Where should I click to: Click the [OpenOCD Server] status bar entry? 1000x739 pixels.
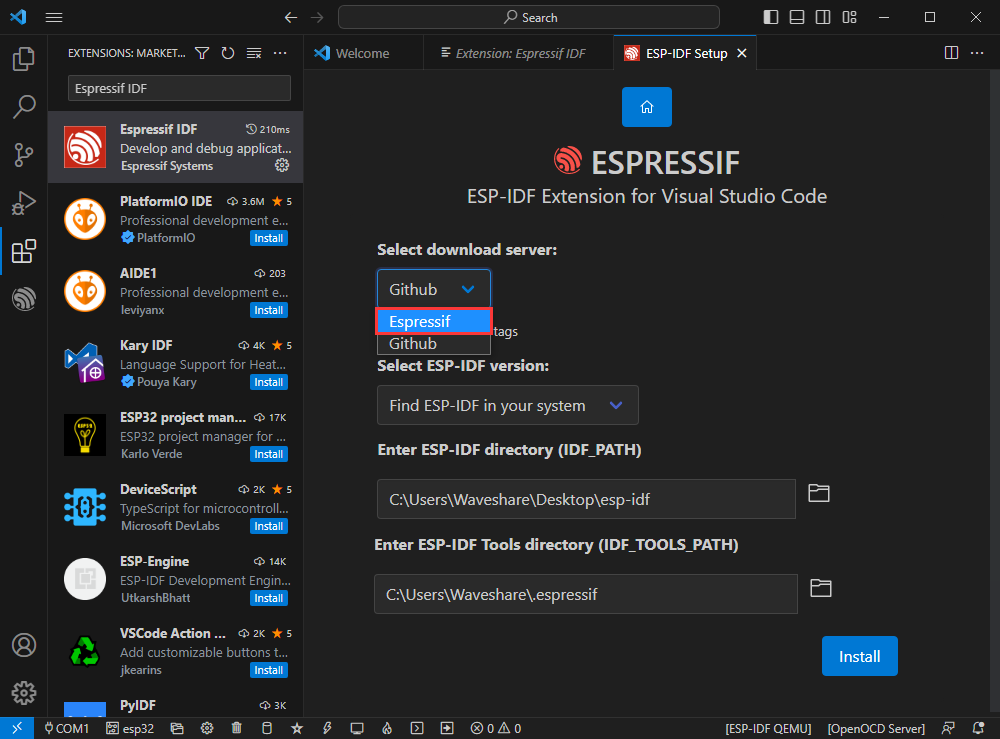pyautogui.click(x=876, y=728)
